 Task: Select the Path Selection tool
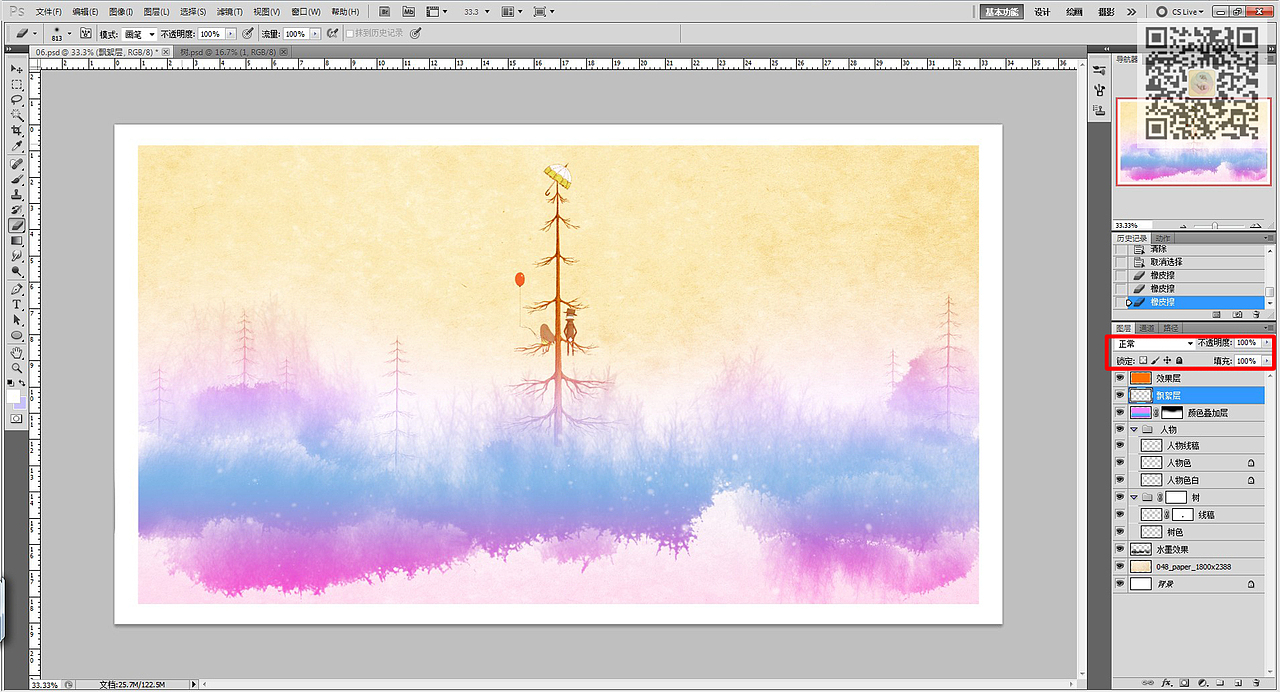pos(17,319)
